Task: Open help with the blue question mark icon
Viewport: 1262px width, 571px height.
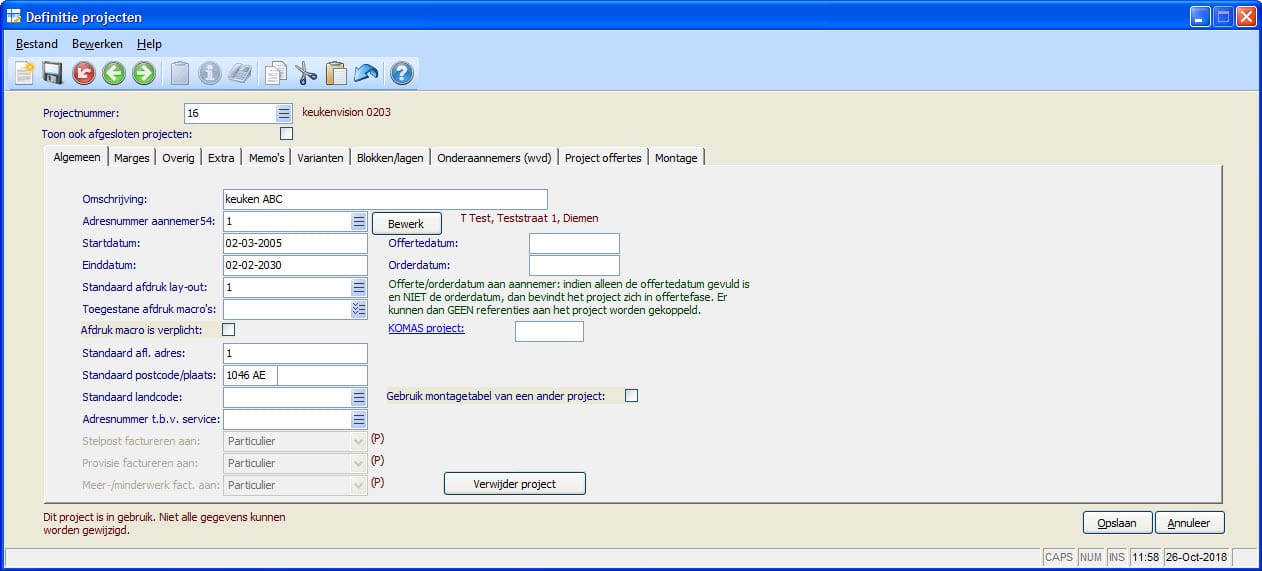Action: [401, 72]
